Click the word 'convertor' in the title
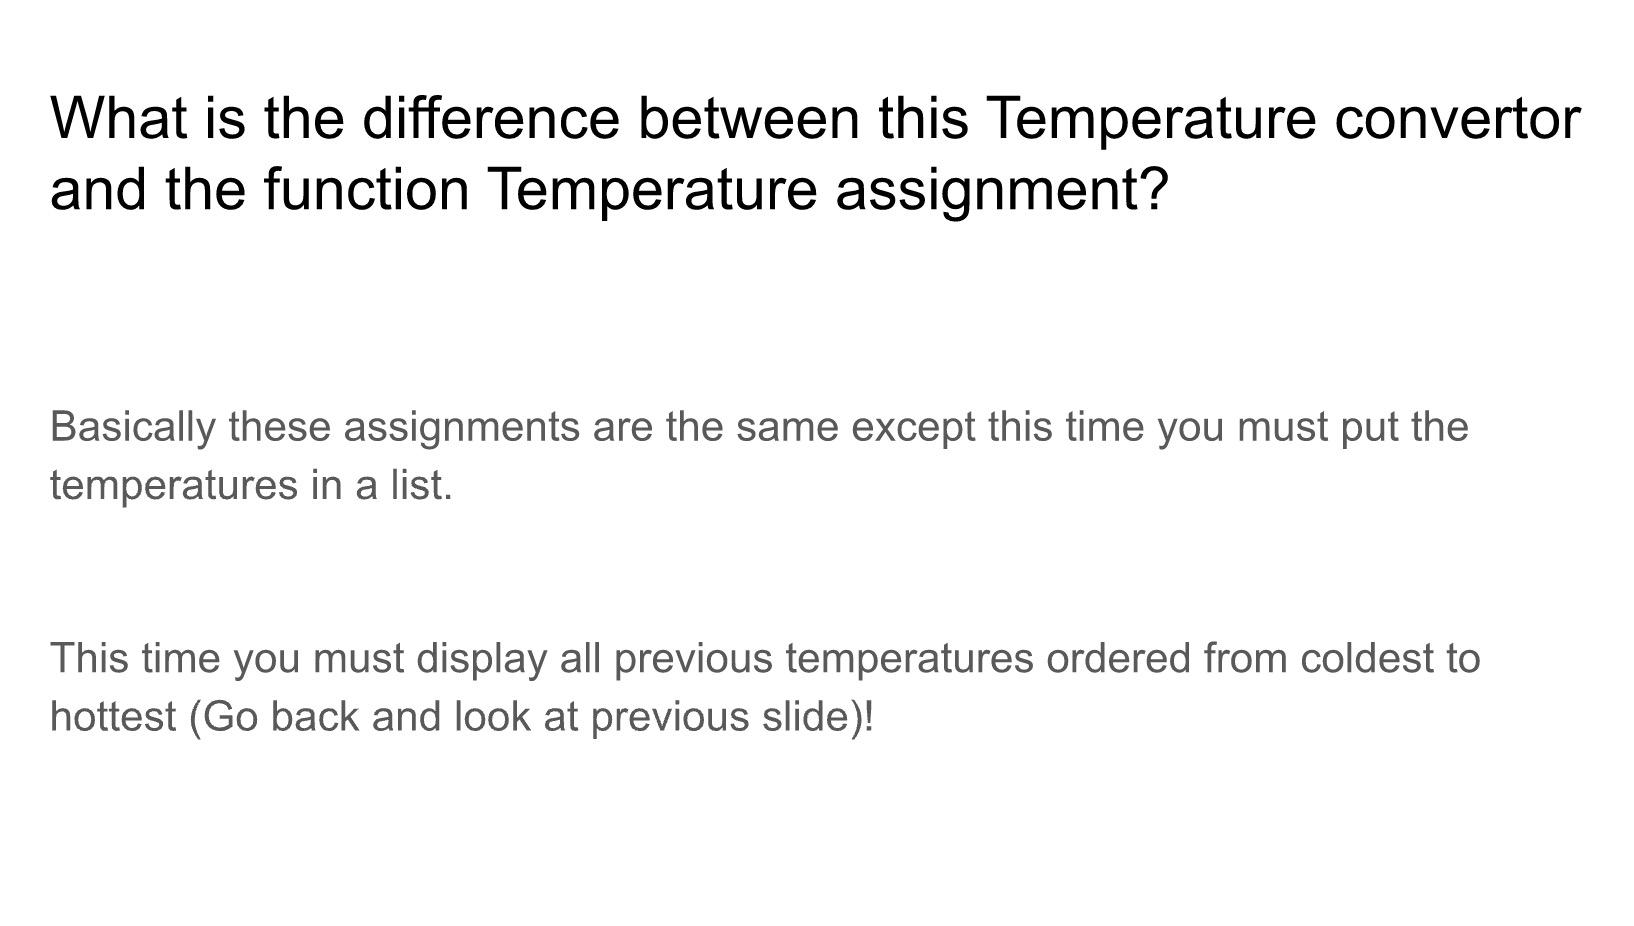 pos(1458,118)
